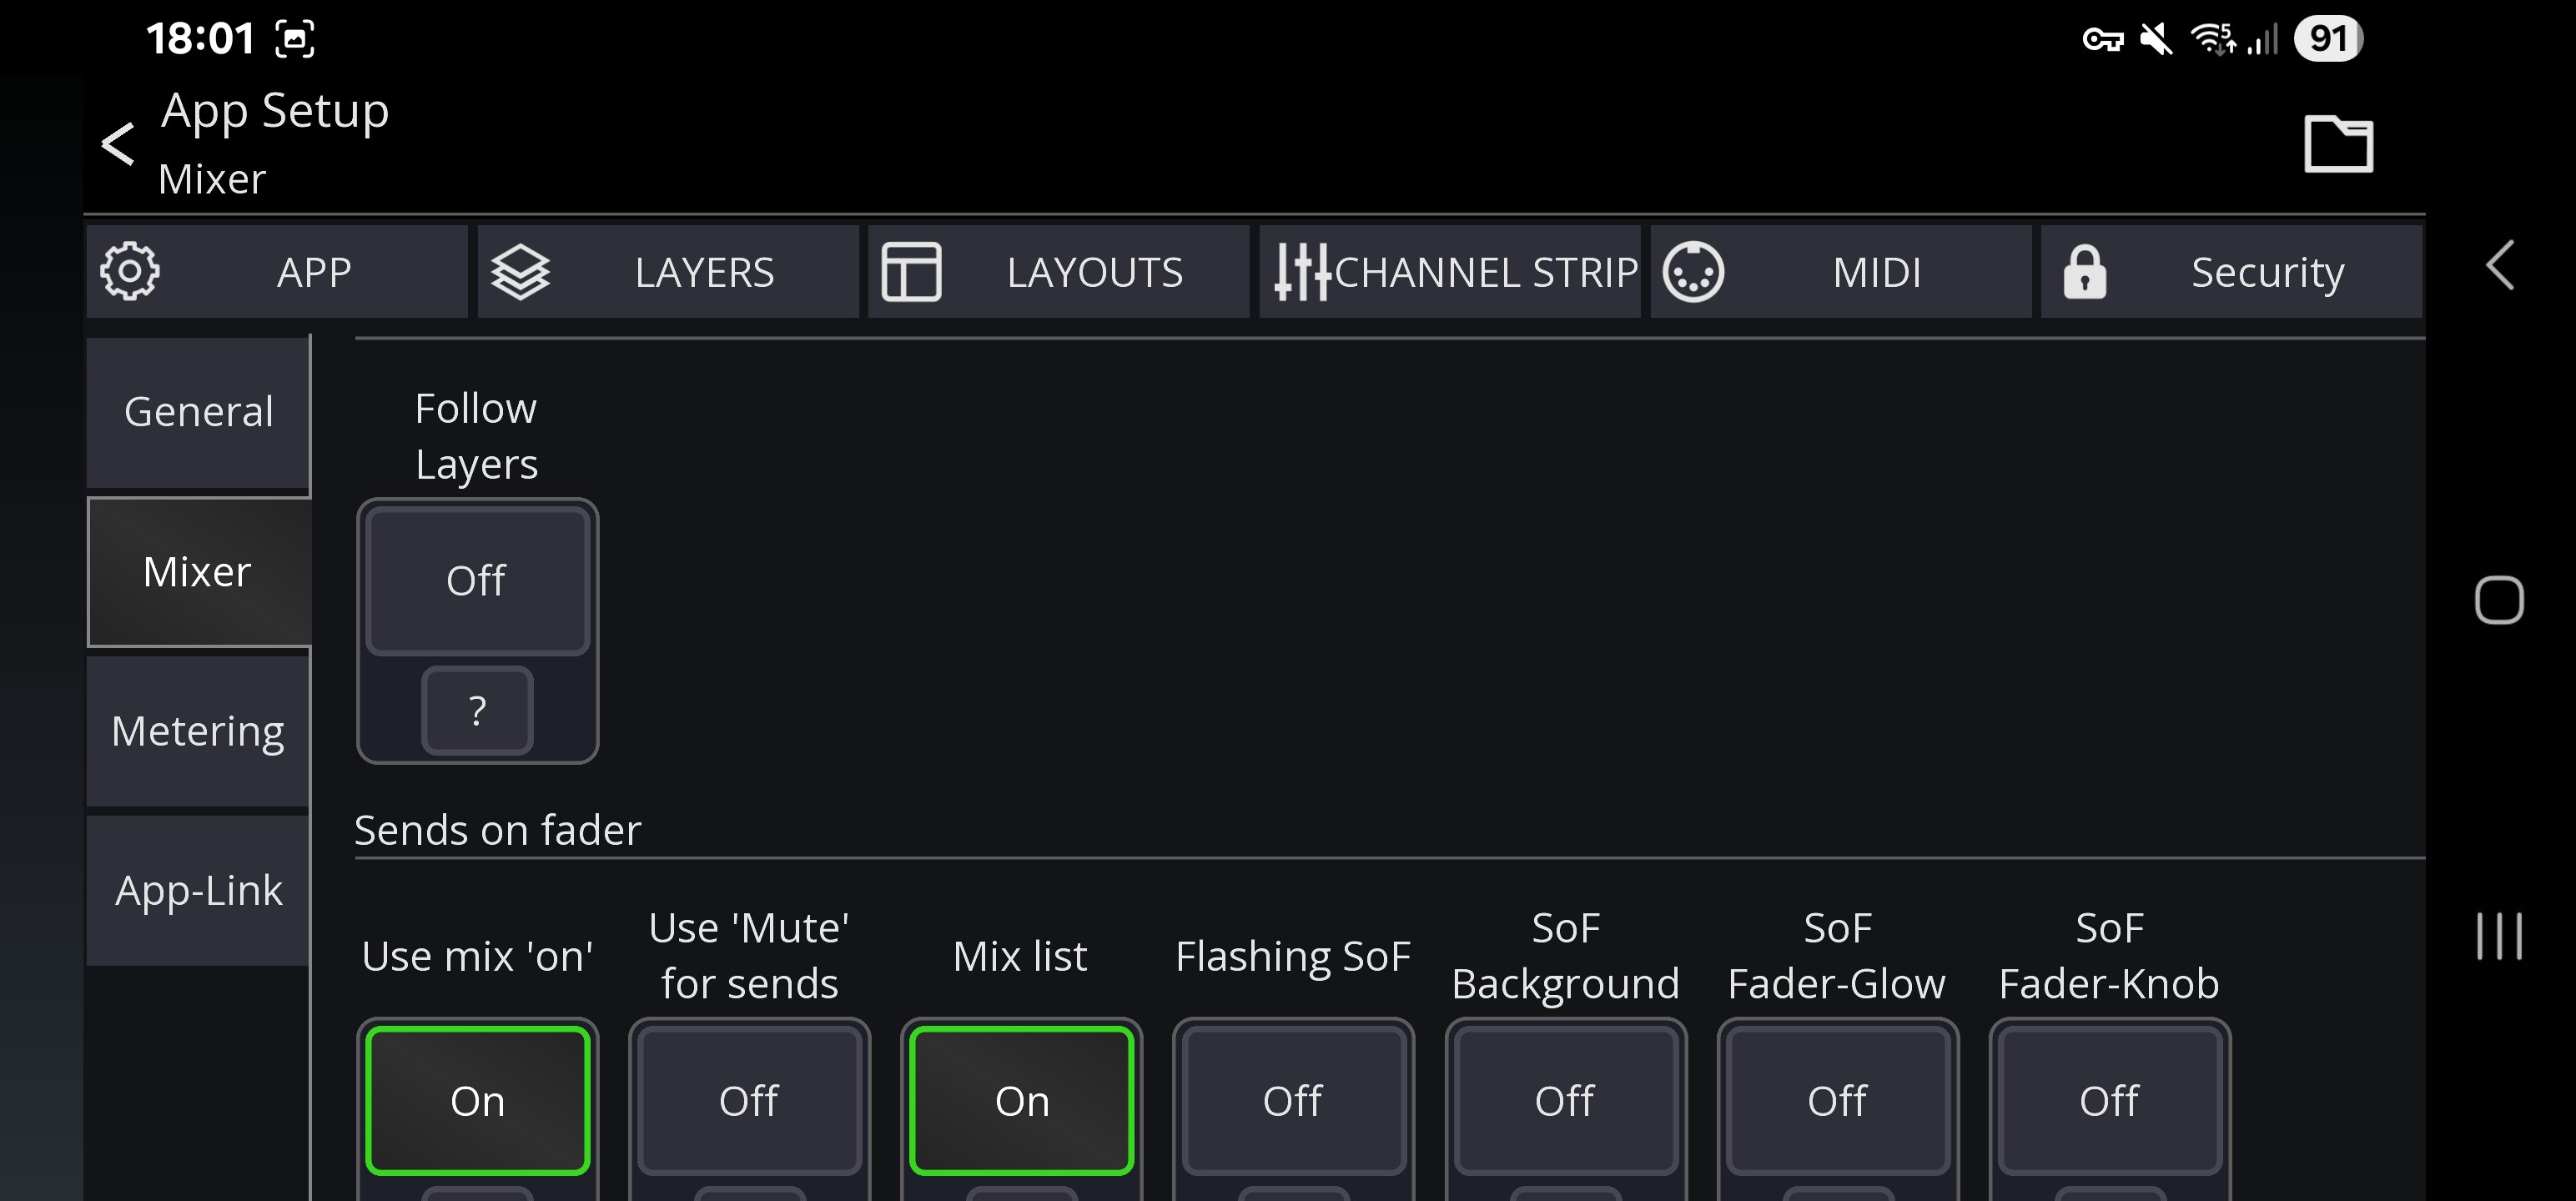Open the App-Link side tab
The width and height of the screenshot is (2576, 1201).
coord(198,890)
